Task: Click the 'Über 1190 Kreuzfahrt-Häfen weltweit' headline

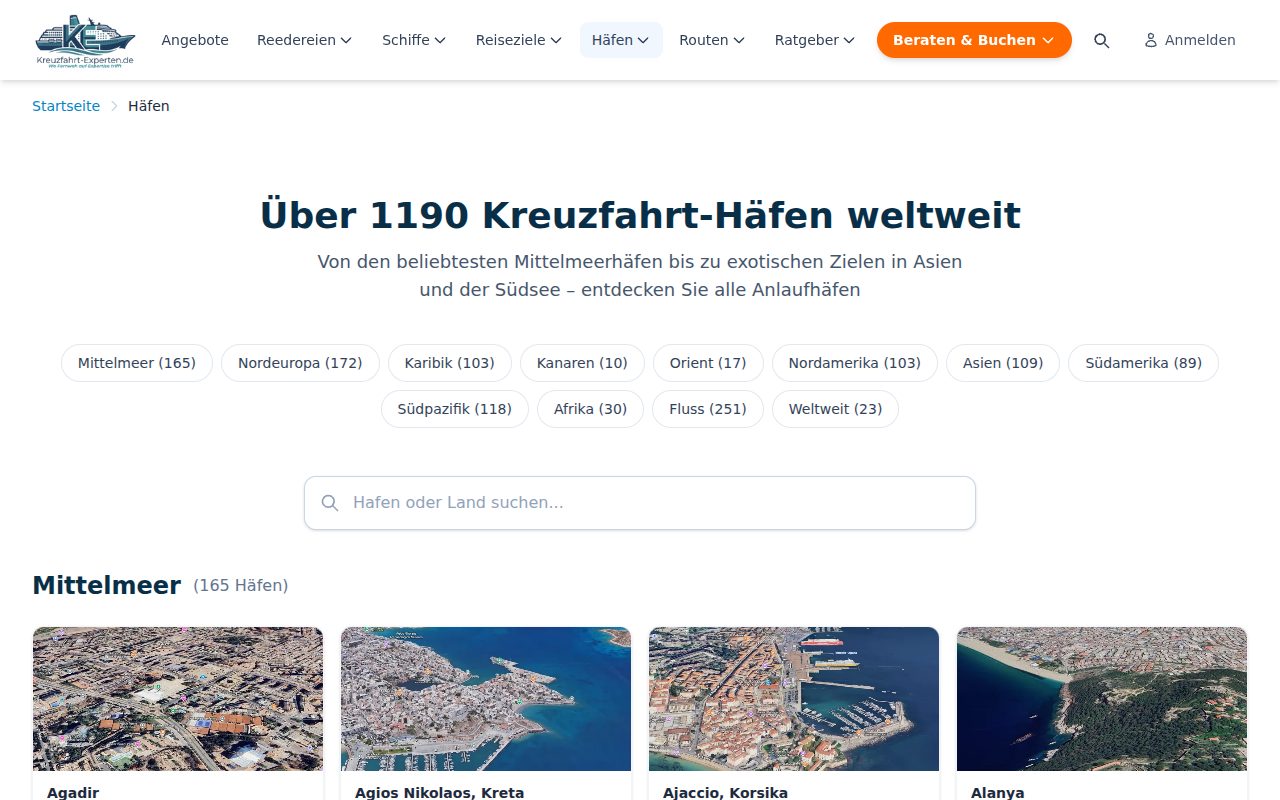Action: point(640,216)
